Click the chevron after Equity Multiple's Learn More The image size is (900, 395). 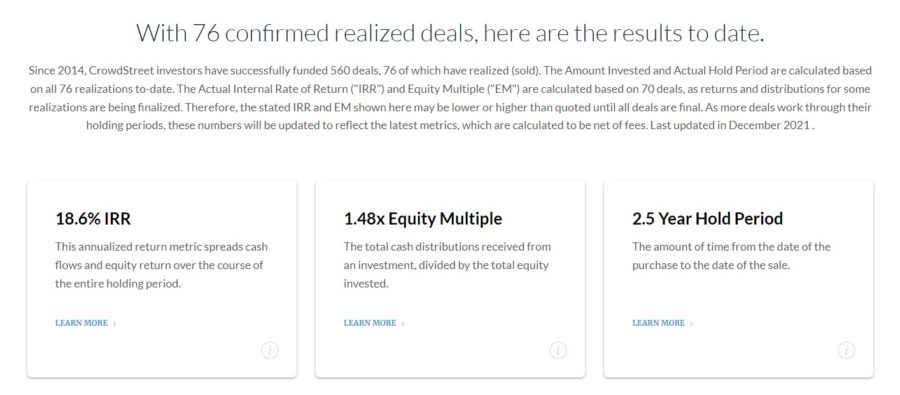402,324
